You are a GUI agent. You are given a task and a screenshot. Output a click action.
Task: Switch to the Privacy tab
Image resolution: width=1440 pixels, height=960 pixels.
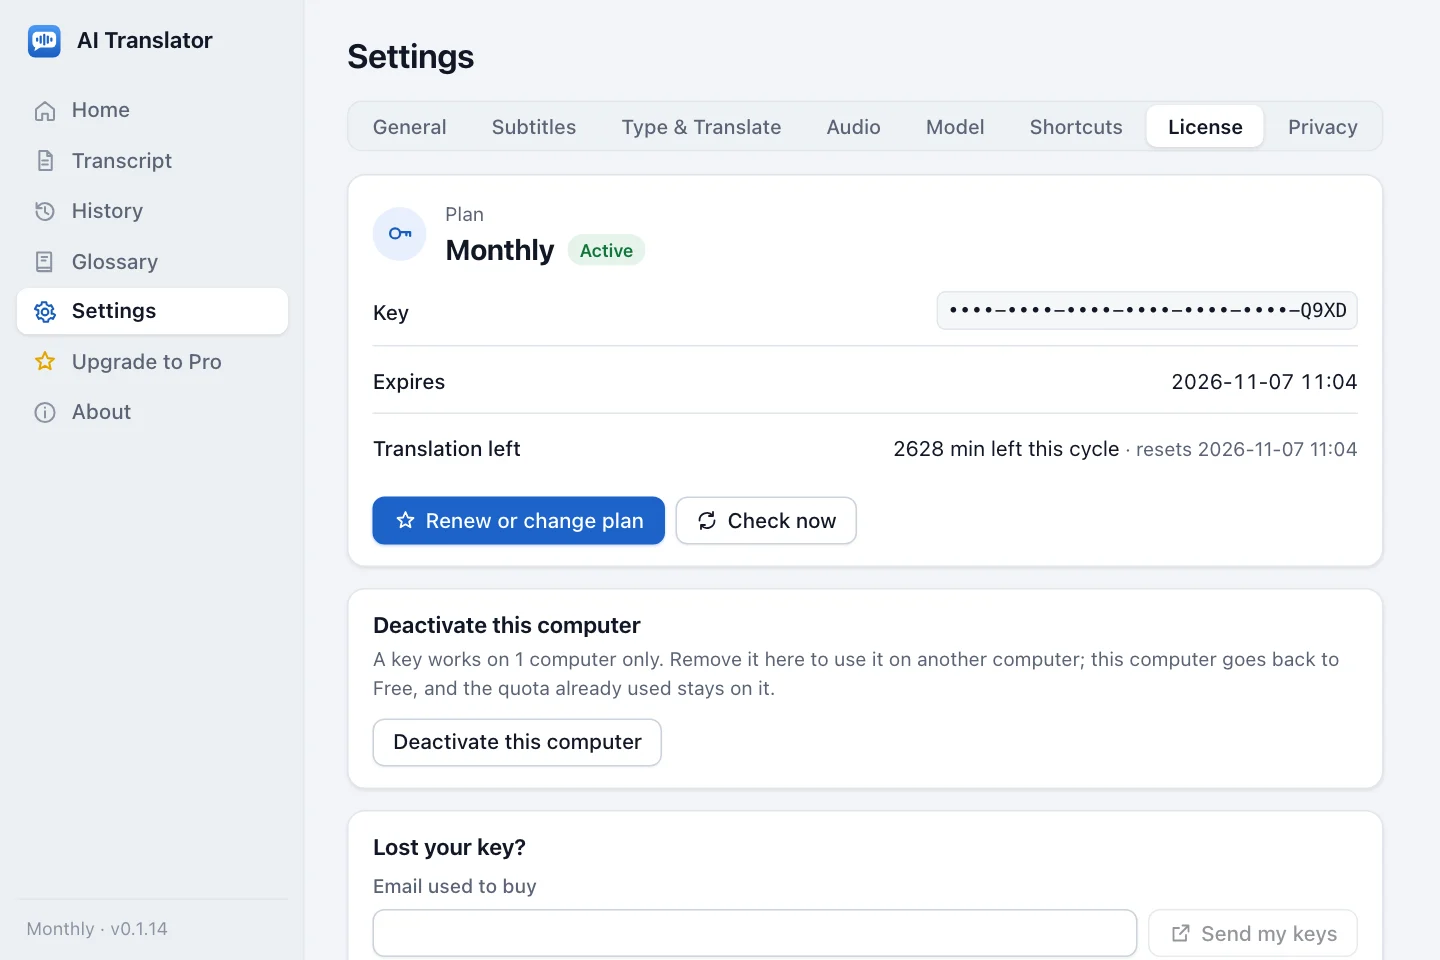click(1322, 127)
